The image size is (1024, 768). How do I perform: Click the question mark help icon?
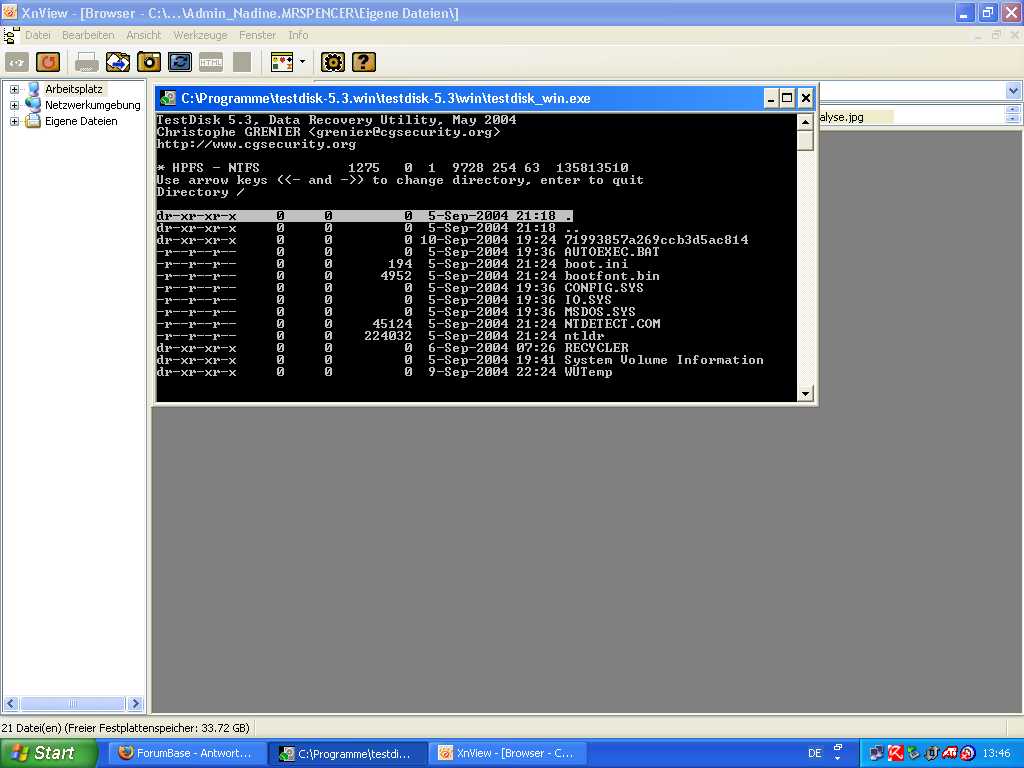pyautogui.click(x=364, y=62)
